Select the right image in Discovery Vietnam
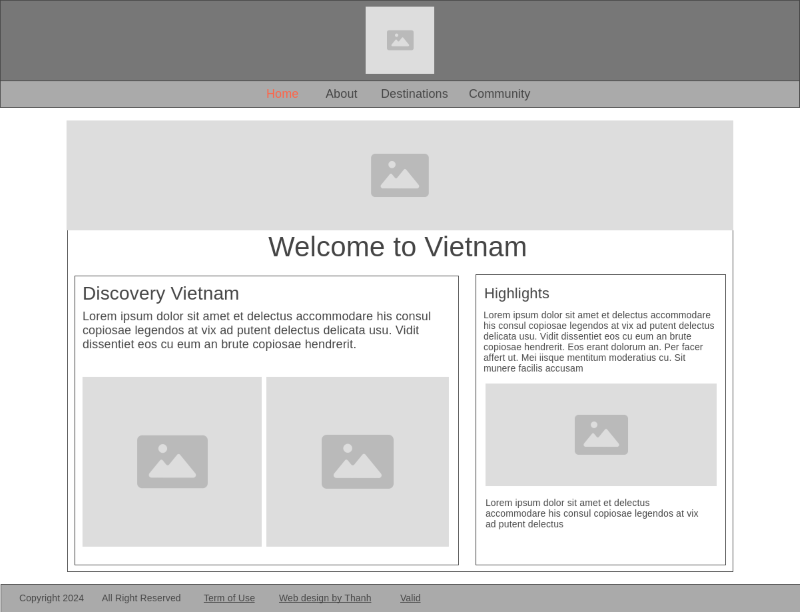This screenshot has height=612, width=800. pos(357,461)
